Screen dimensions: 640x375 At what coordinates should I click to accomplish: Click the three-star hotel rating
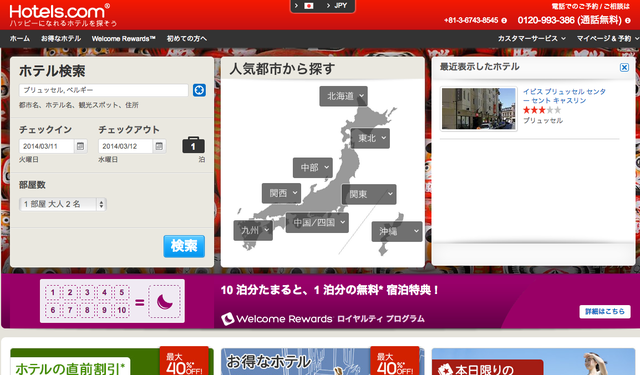pyautogui.click(x=542, y=110)
